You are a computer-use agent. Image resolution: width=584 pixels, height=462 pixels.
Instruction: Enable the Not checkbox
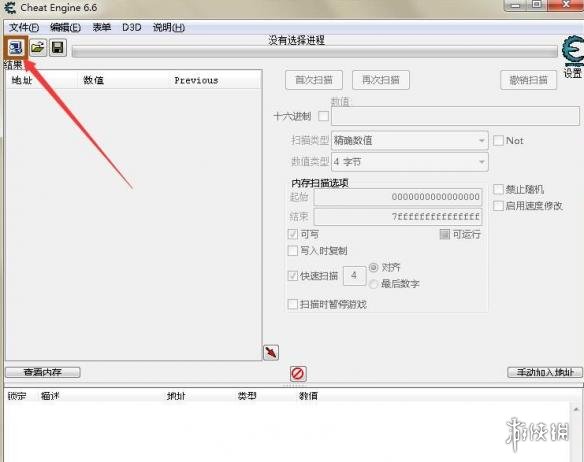click(498, 141)
